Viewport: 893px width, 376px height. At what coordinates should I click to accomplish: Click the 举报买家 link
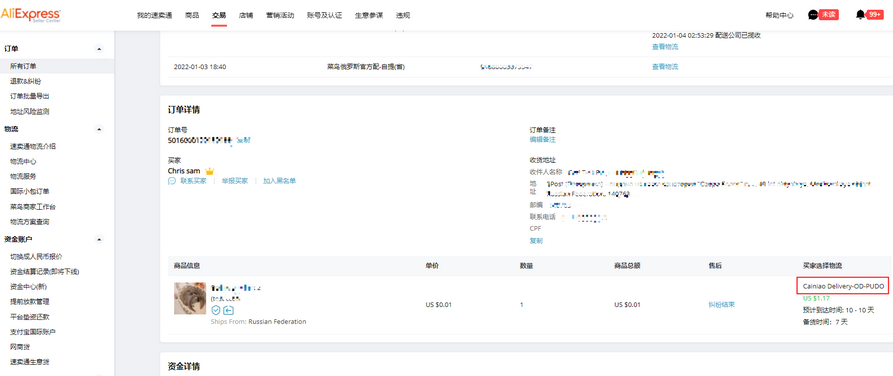pos(235,181)
